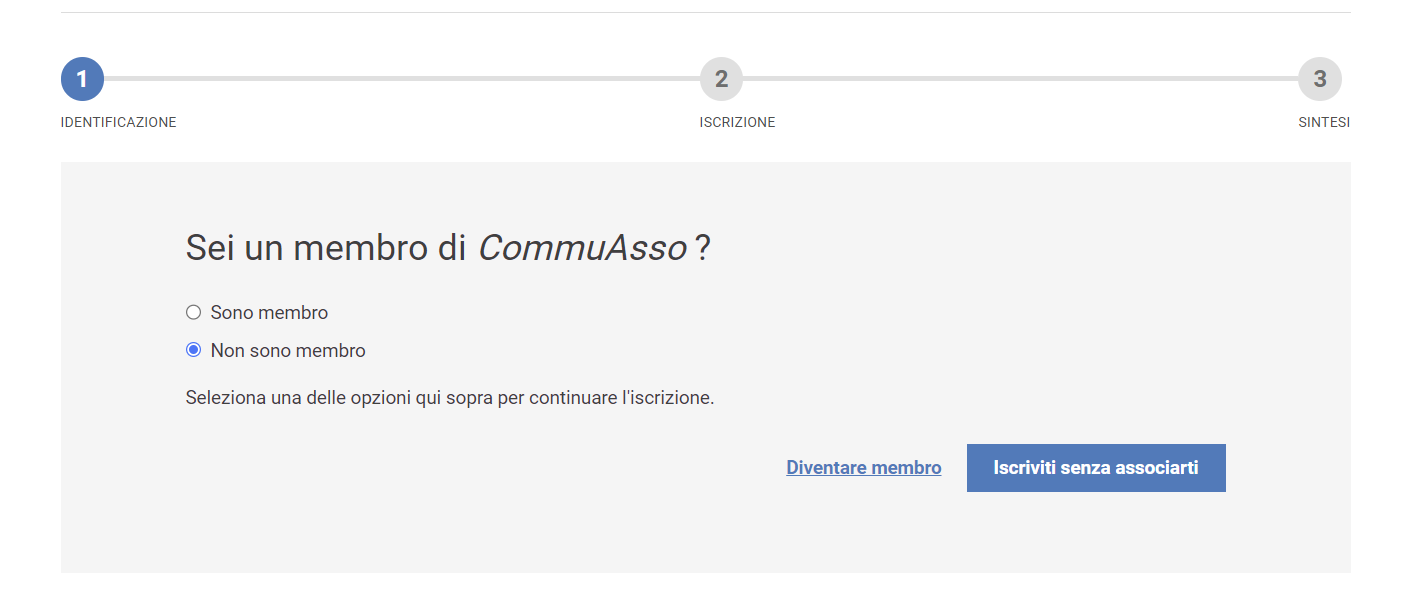
Task: Click the "Sono membro" option label text
Action: click(x=269, y=313)
